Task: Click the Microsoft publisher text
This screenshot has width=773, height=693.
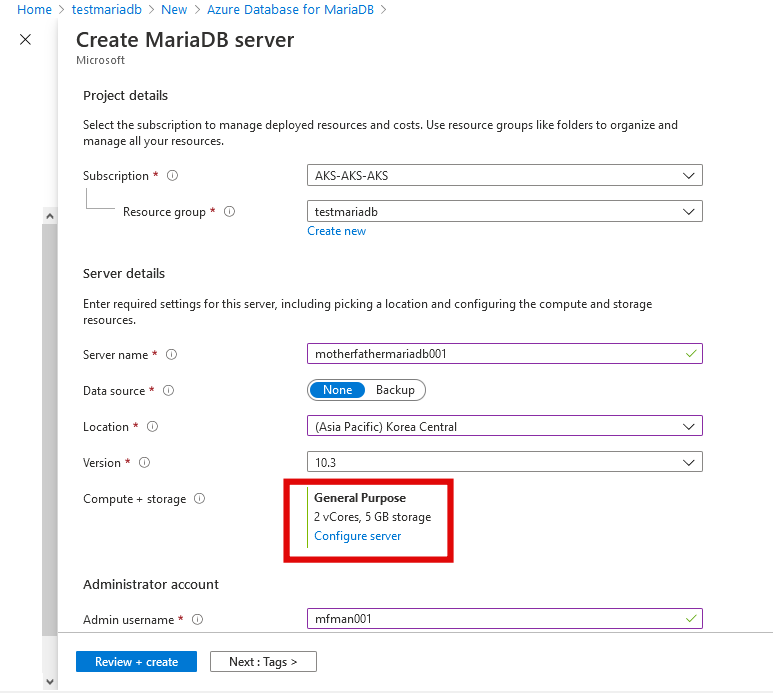Action: (x=101, y=60)
